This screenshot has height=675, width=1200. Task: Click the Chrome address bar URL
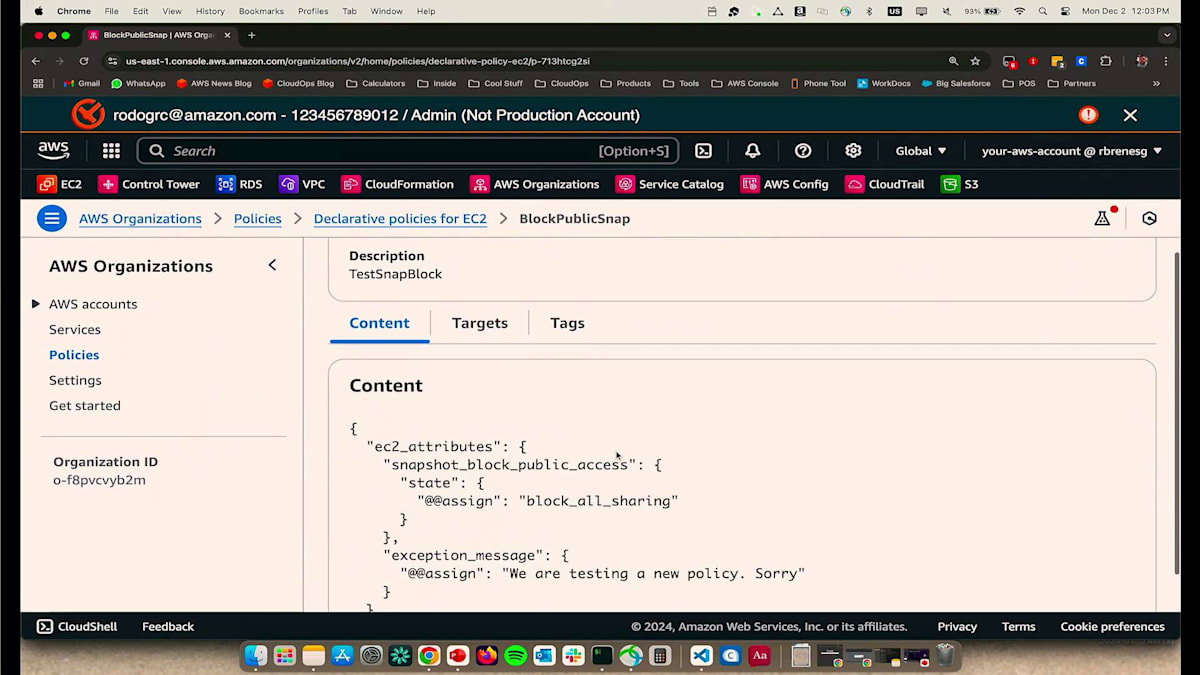[x=357, y=61]
